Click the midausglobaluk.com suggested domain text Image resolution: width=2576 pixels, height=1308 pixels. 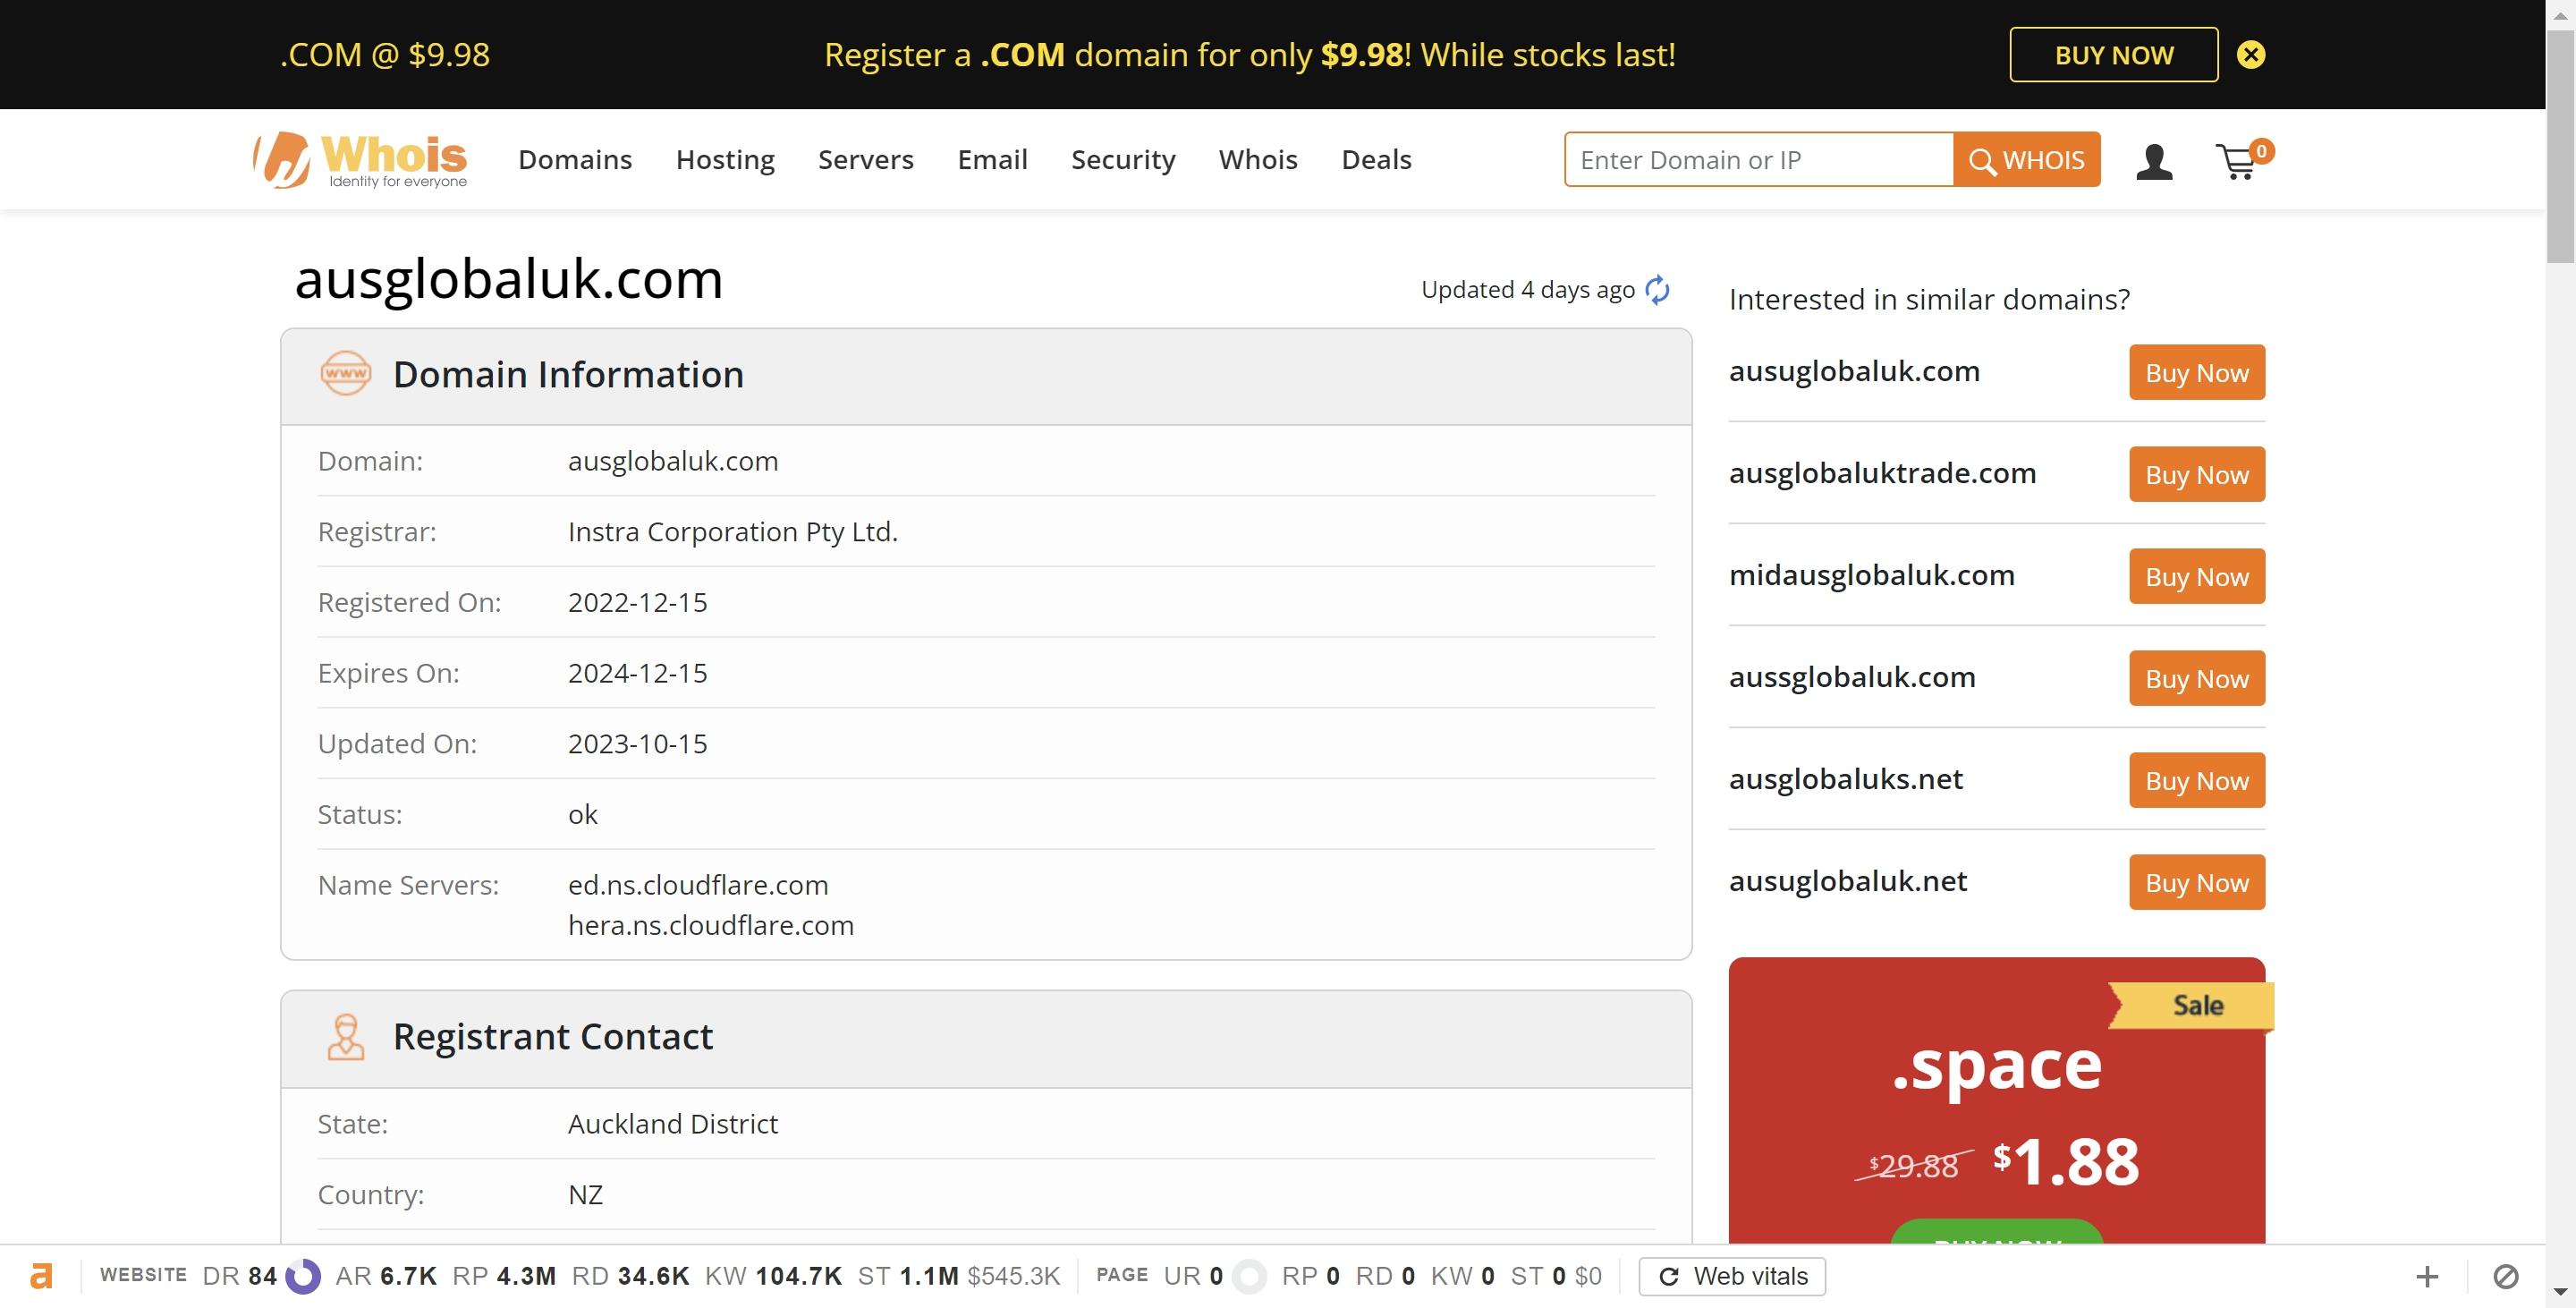[1871, 575]
